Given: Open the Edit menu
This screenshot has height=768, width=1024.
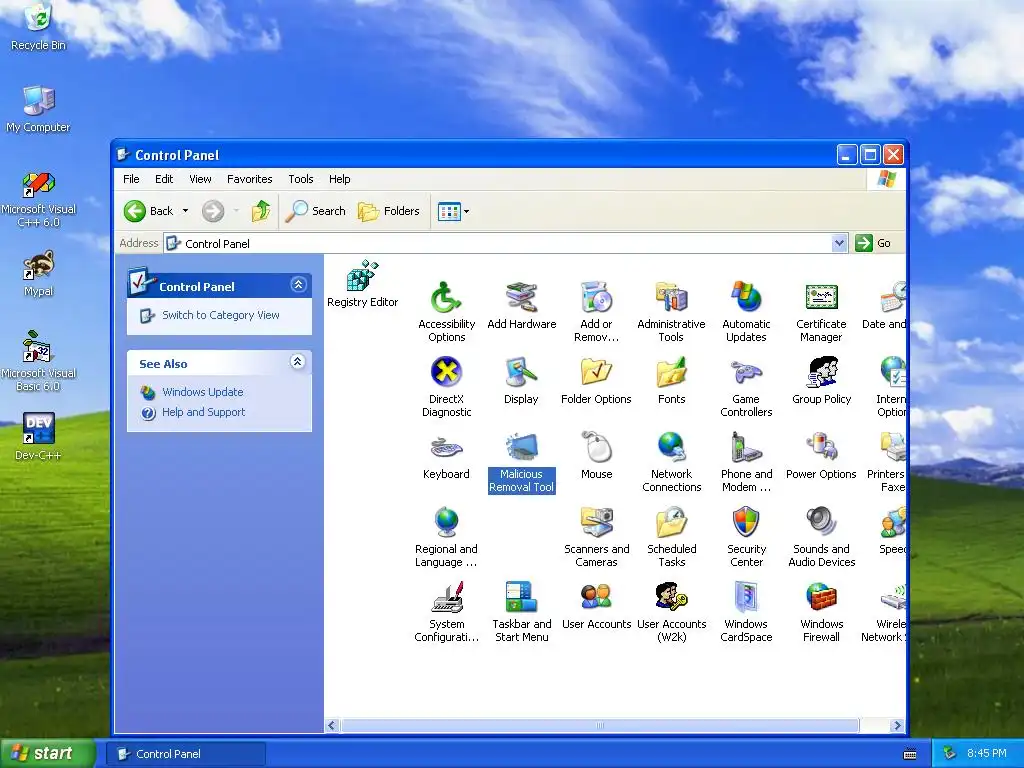Looking at the screenshot, I should pos(164,179).
